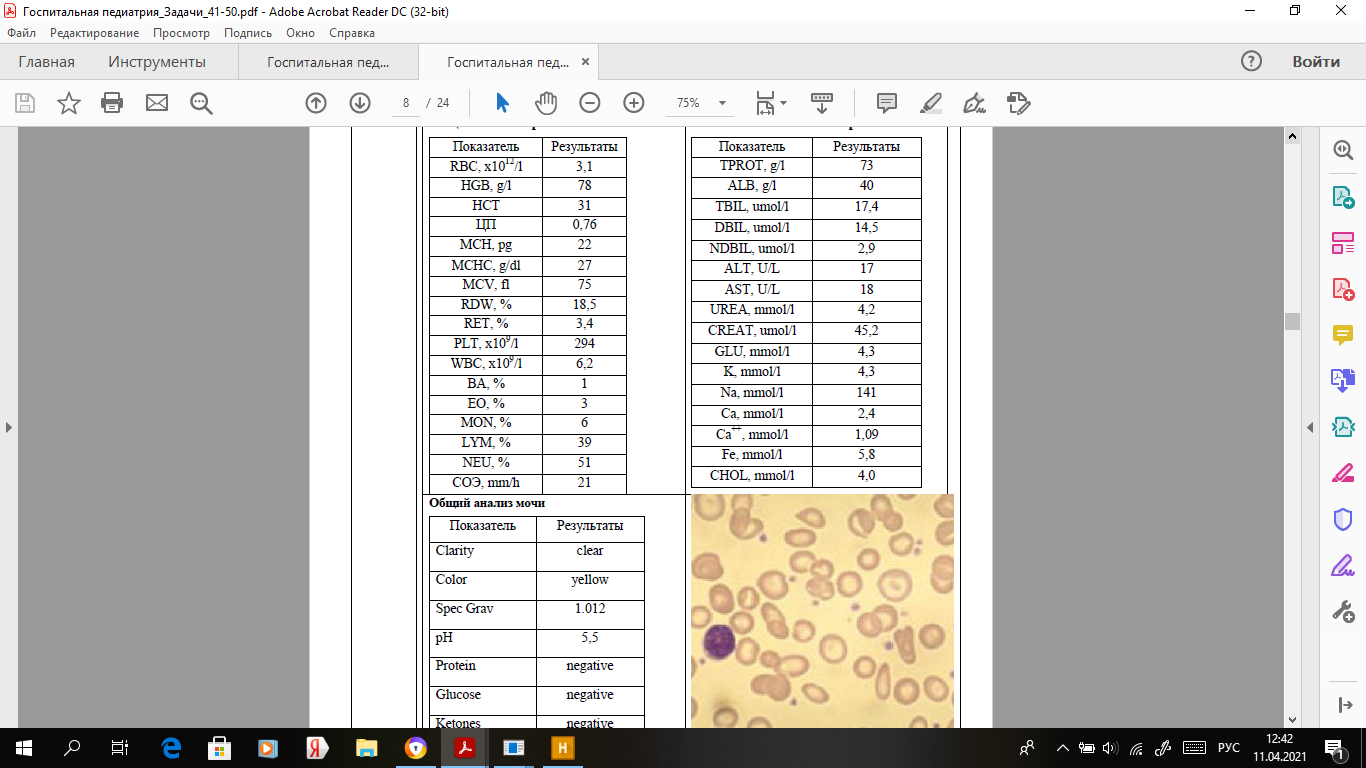The width and height of the screenshot is (1366, 768).
Task: Open More Tools wrench in sidebar
Action: pyautogui.click(x=1343, y=611)
